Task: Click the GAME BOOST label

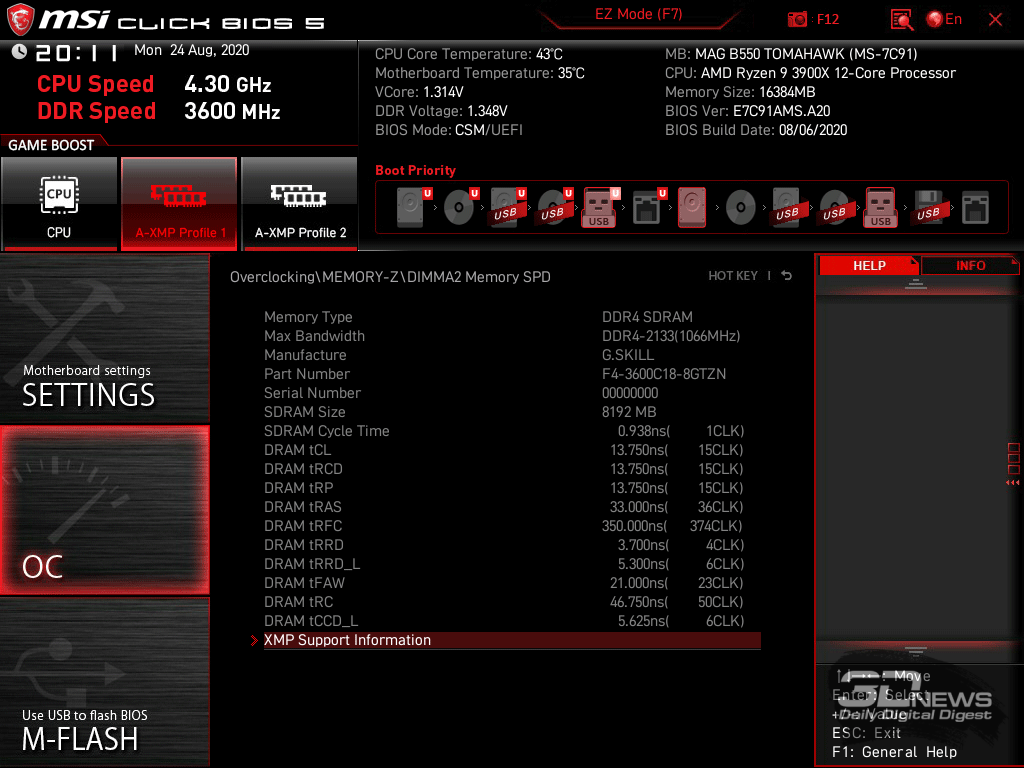Action: 51,145
